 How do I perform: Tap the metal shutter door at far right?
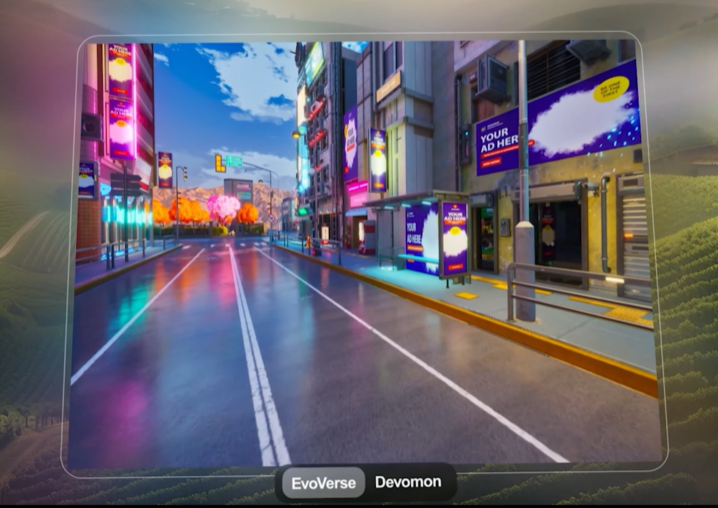(x=632, y=235)
